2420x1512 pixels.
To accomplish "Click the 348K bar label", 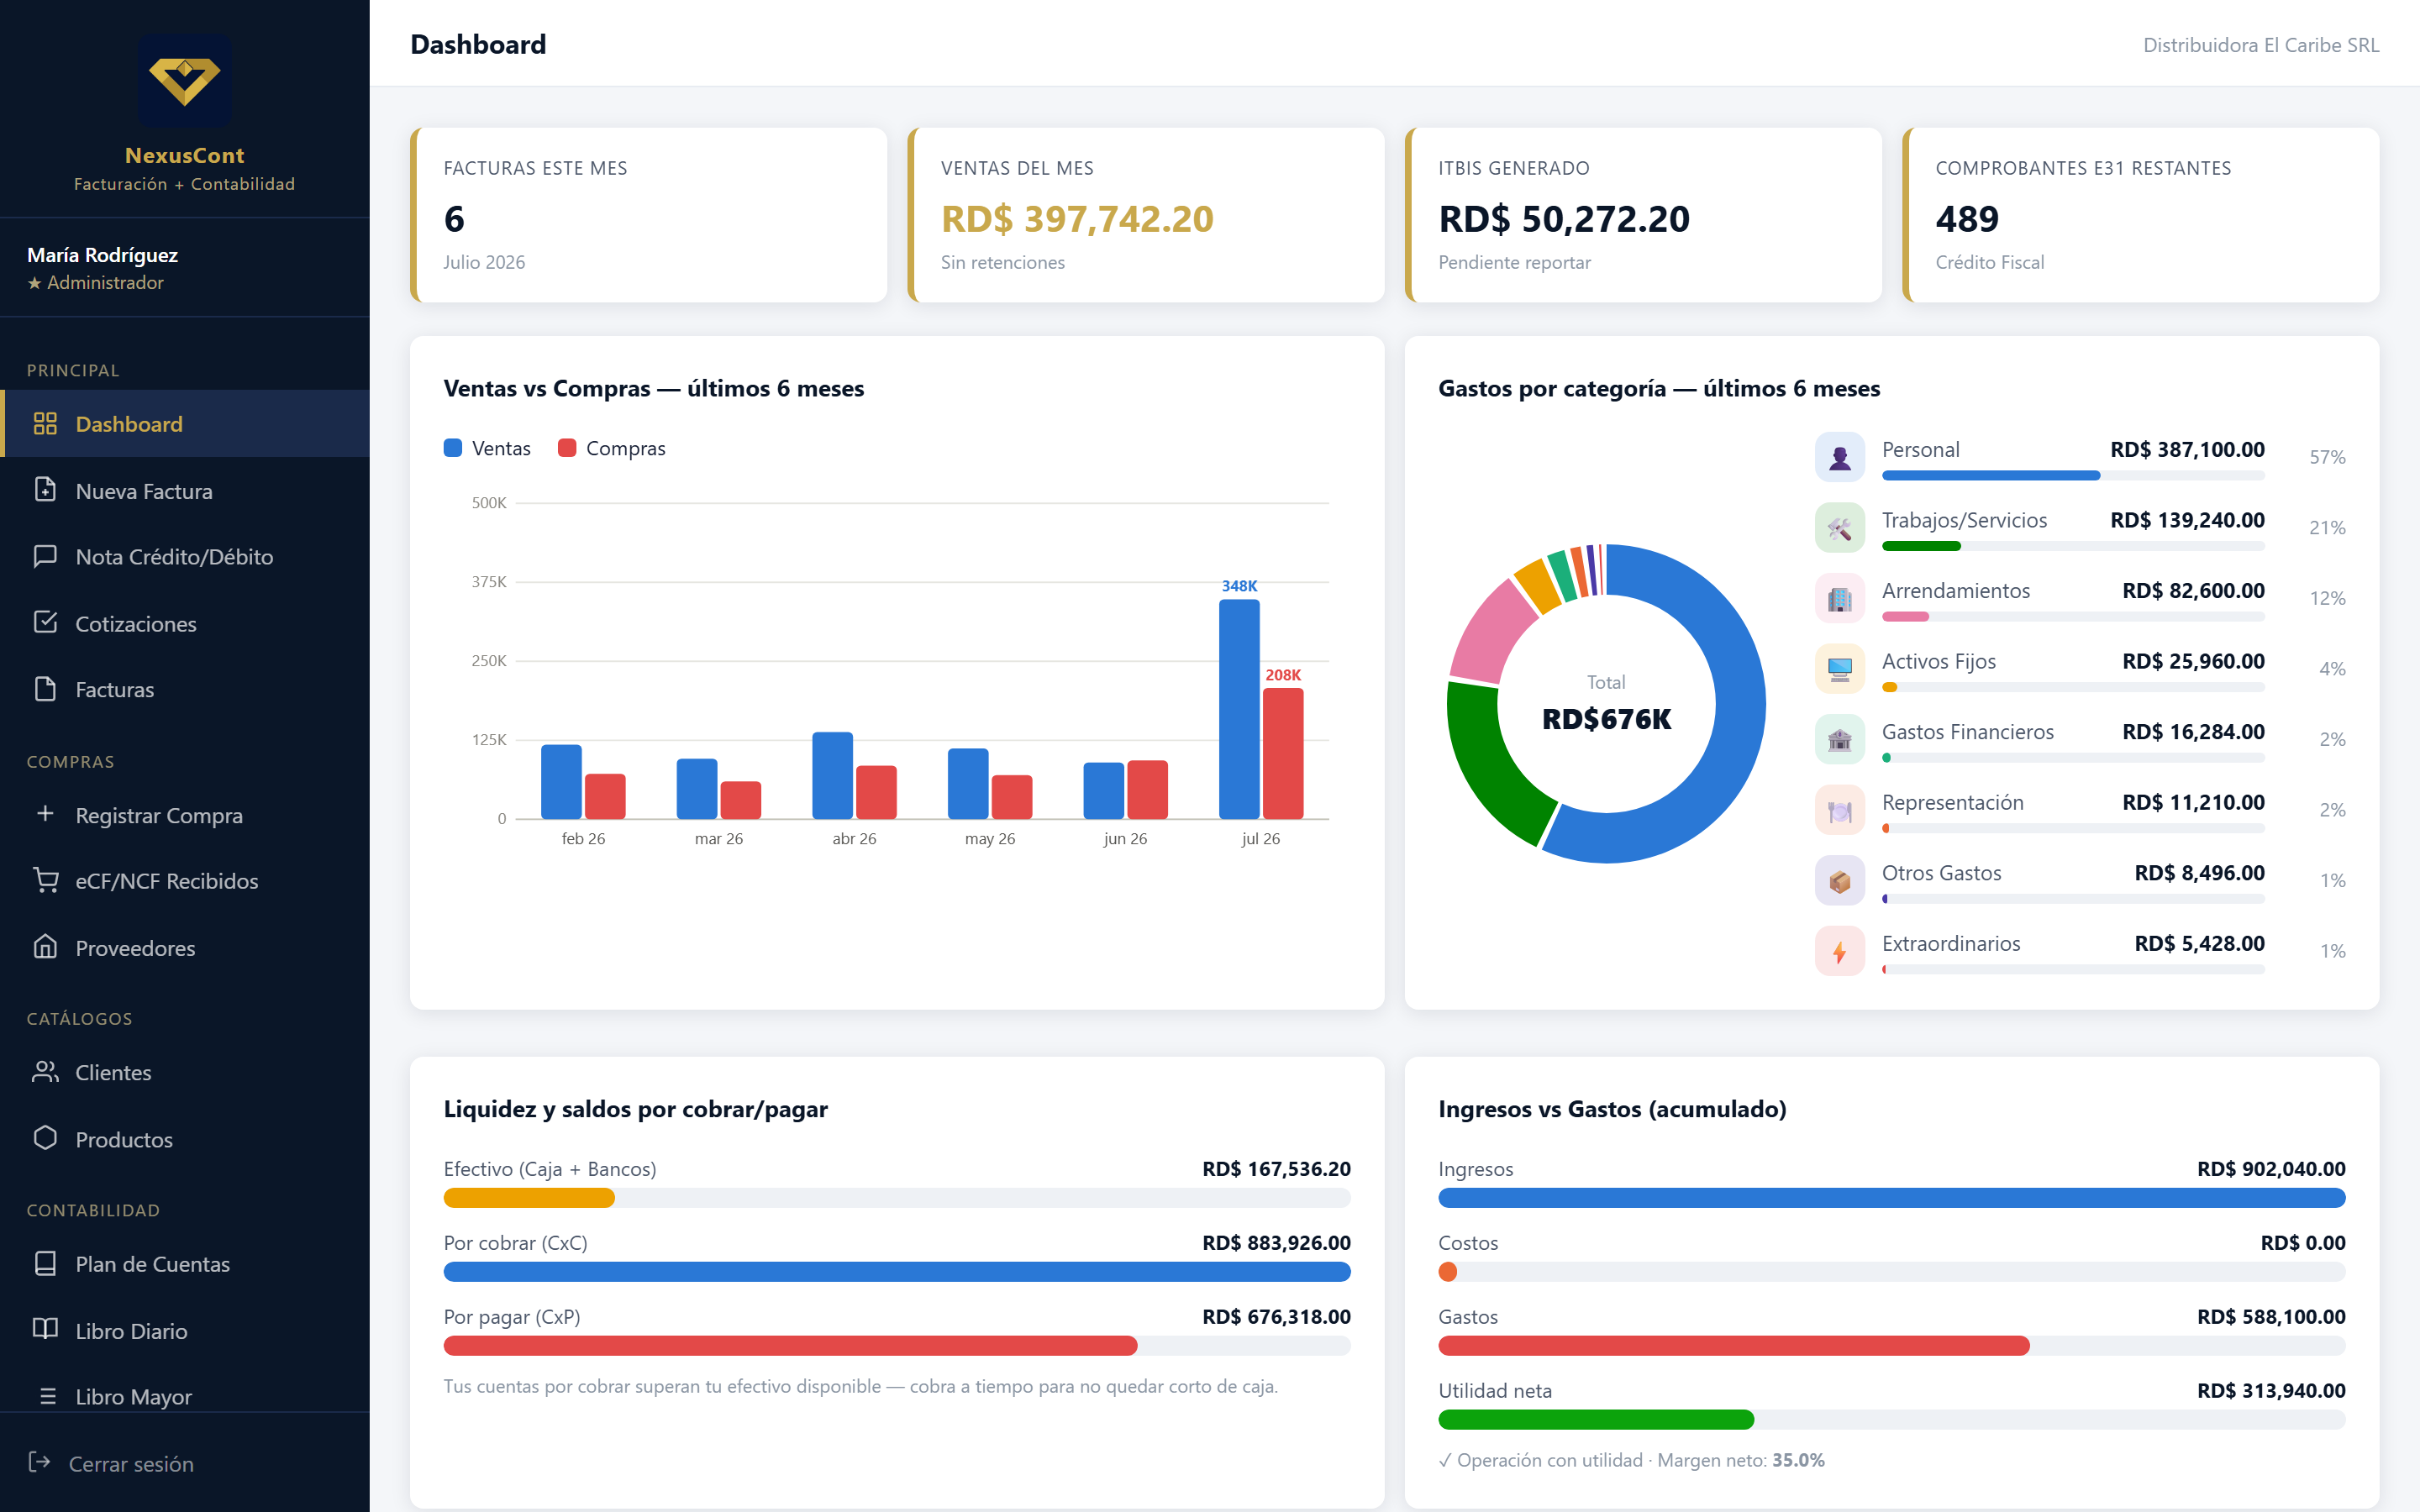I will click(1239, 586).
